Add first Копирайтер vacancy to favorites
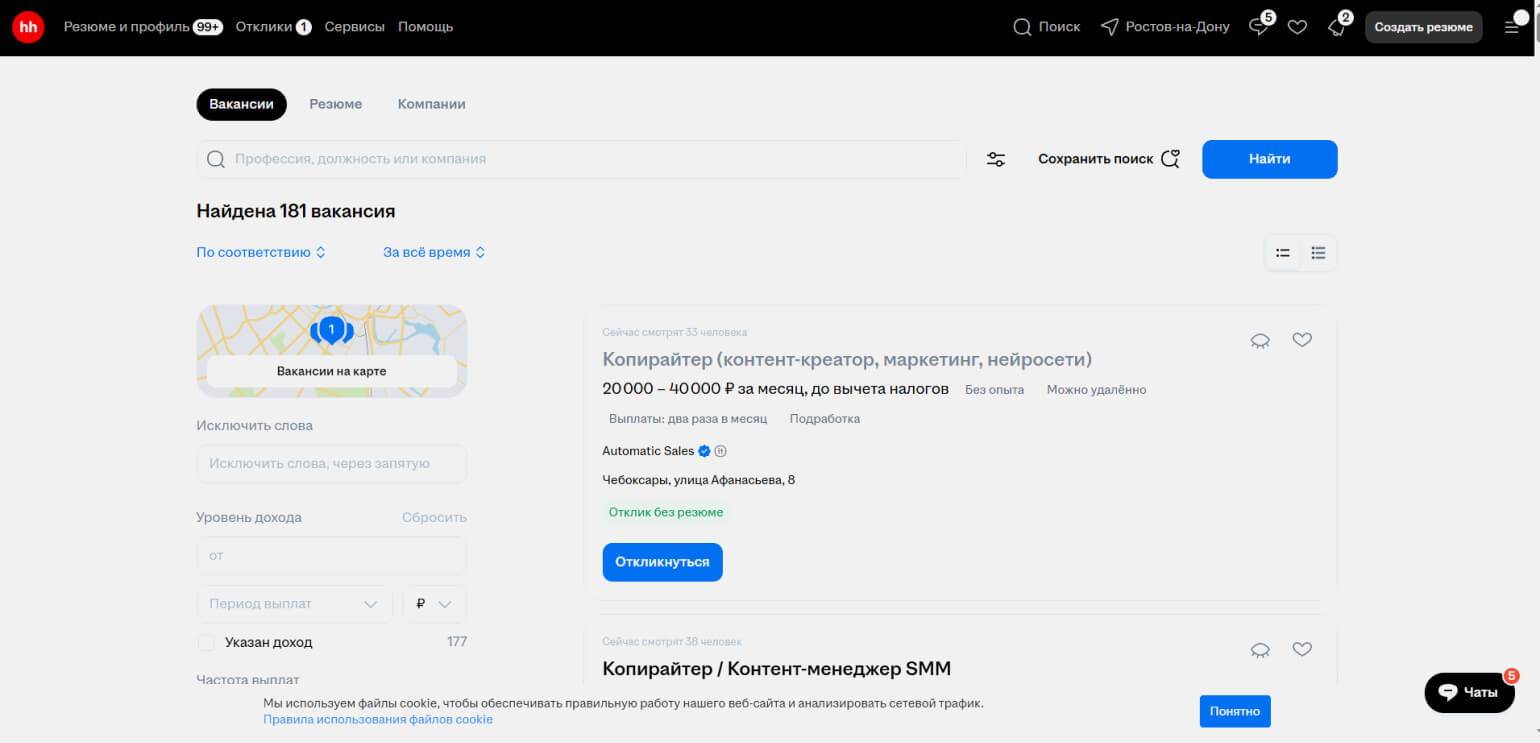 tap(1301, 340)
